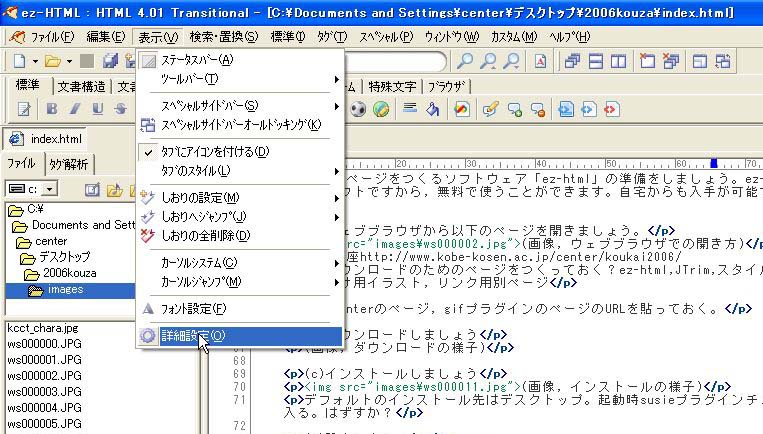Click the blue angle brackets page icon
763x434 pixels.
click(x=589, y=109)
